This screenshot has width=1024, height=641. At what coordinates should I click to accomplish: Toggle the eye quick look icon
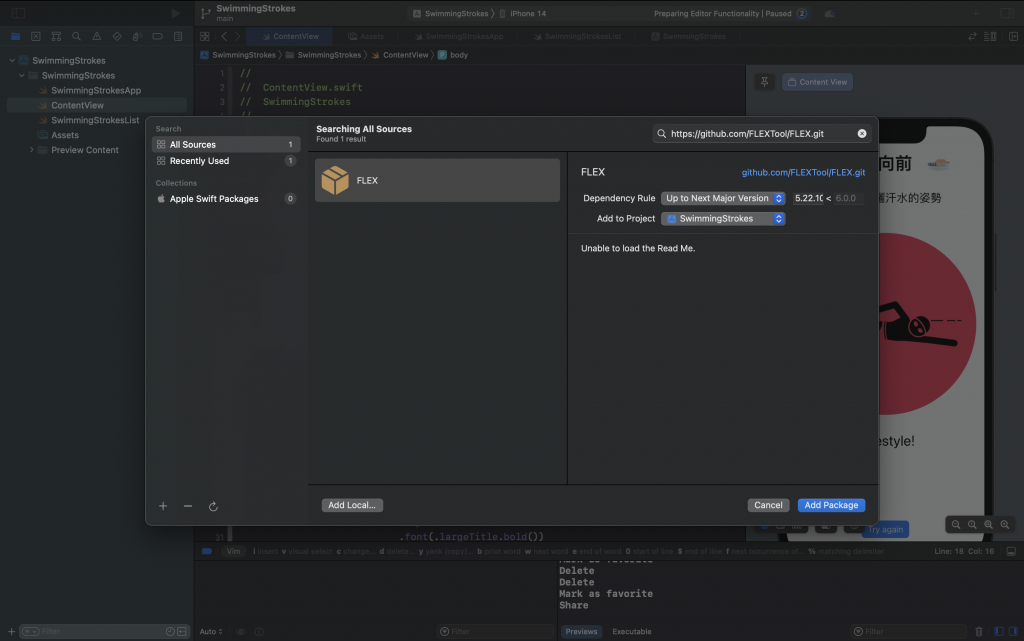240,631
